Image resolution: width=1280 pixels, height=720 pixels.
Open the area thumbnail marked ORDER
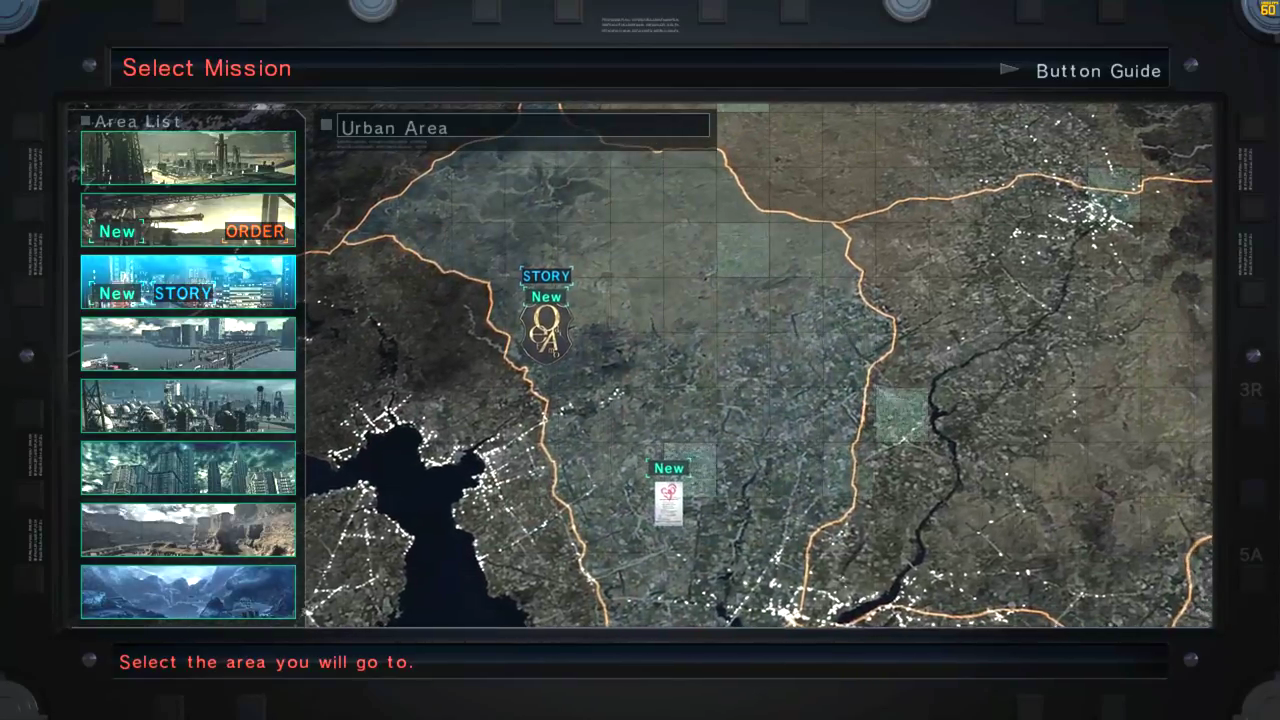188,219
